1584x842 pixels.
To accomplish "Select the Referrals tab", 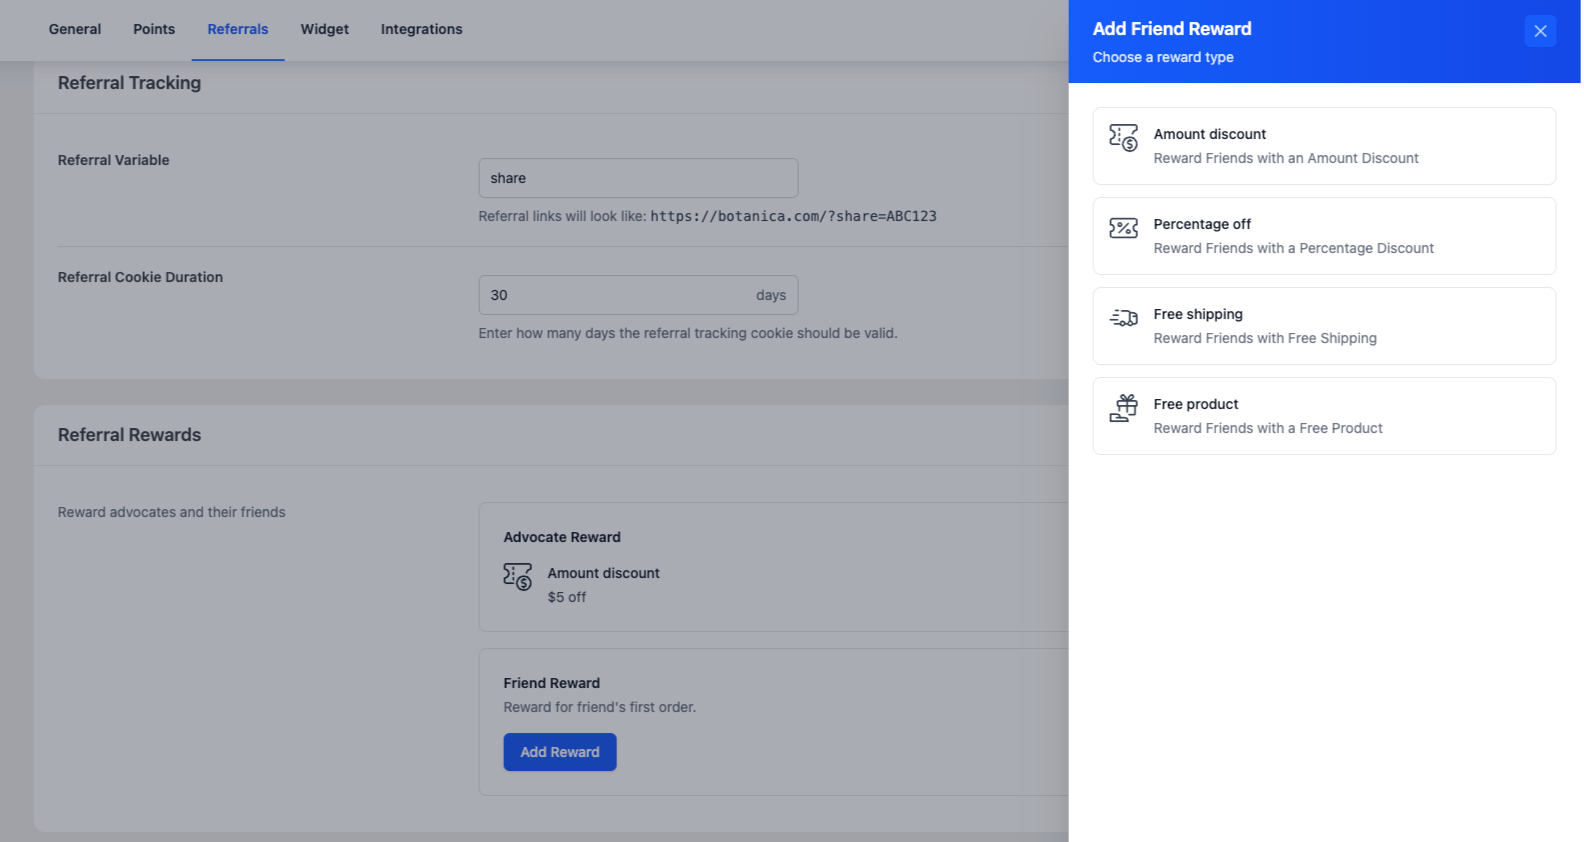I will (x=238, y=29).
